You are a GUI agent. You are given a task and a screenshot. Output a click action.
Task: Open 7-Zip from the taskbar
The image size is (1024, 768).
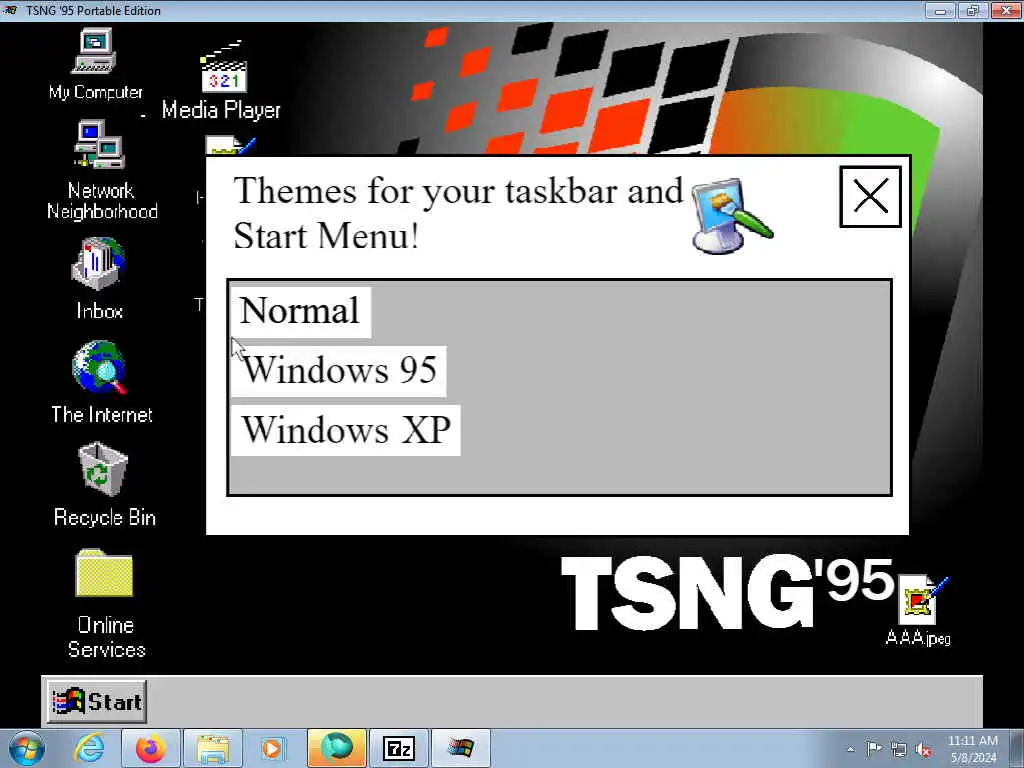pyautogui.click(x=398, y=748)
